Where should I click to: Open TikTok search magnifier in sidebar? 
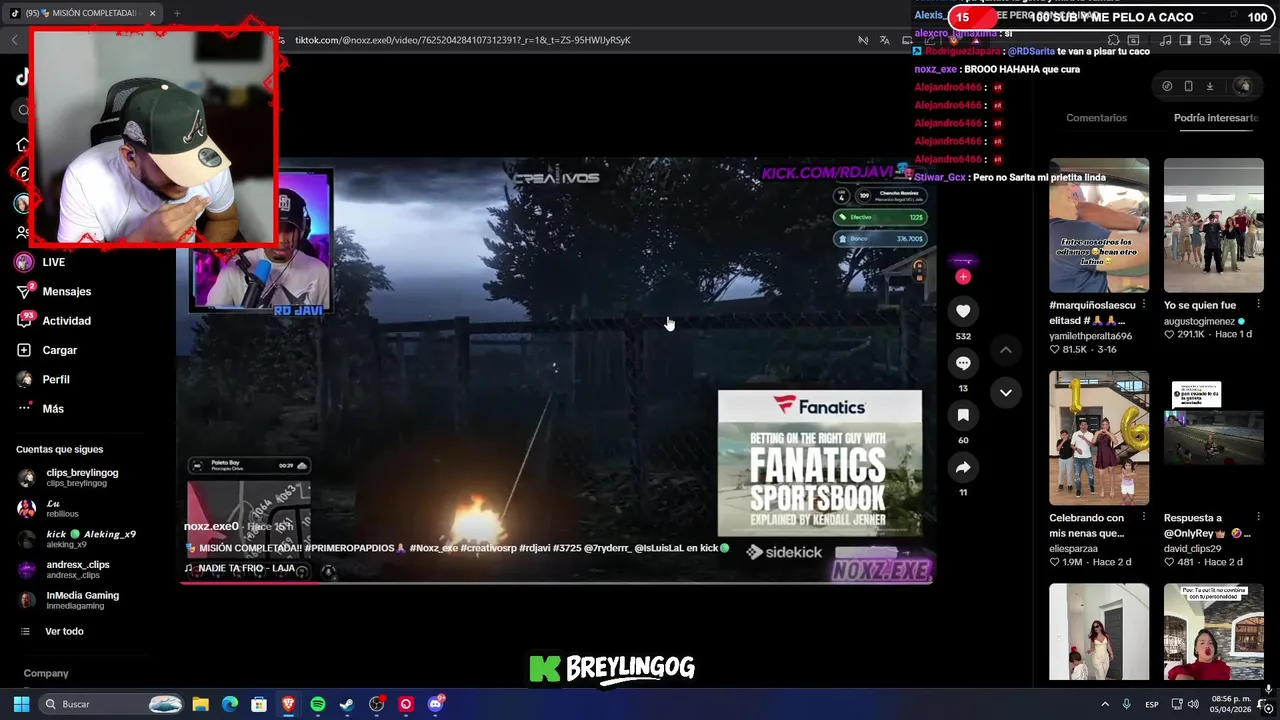(23, 110)
